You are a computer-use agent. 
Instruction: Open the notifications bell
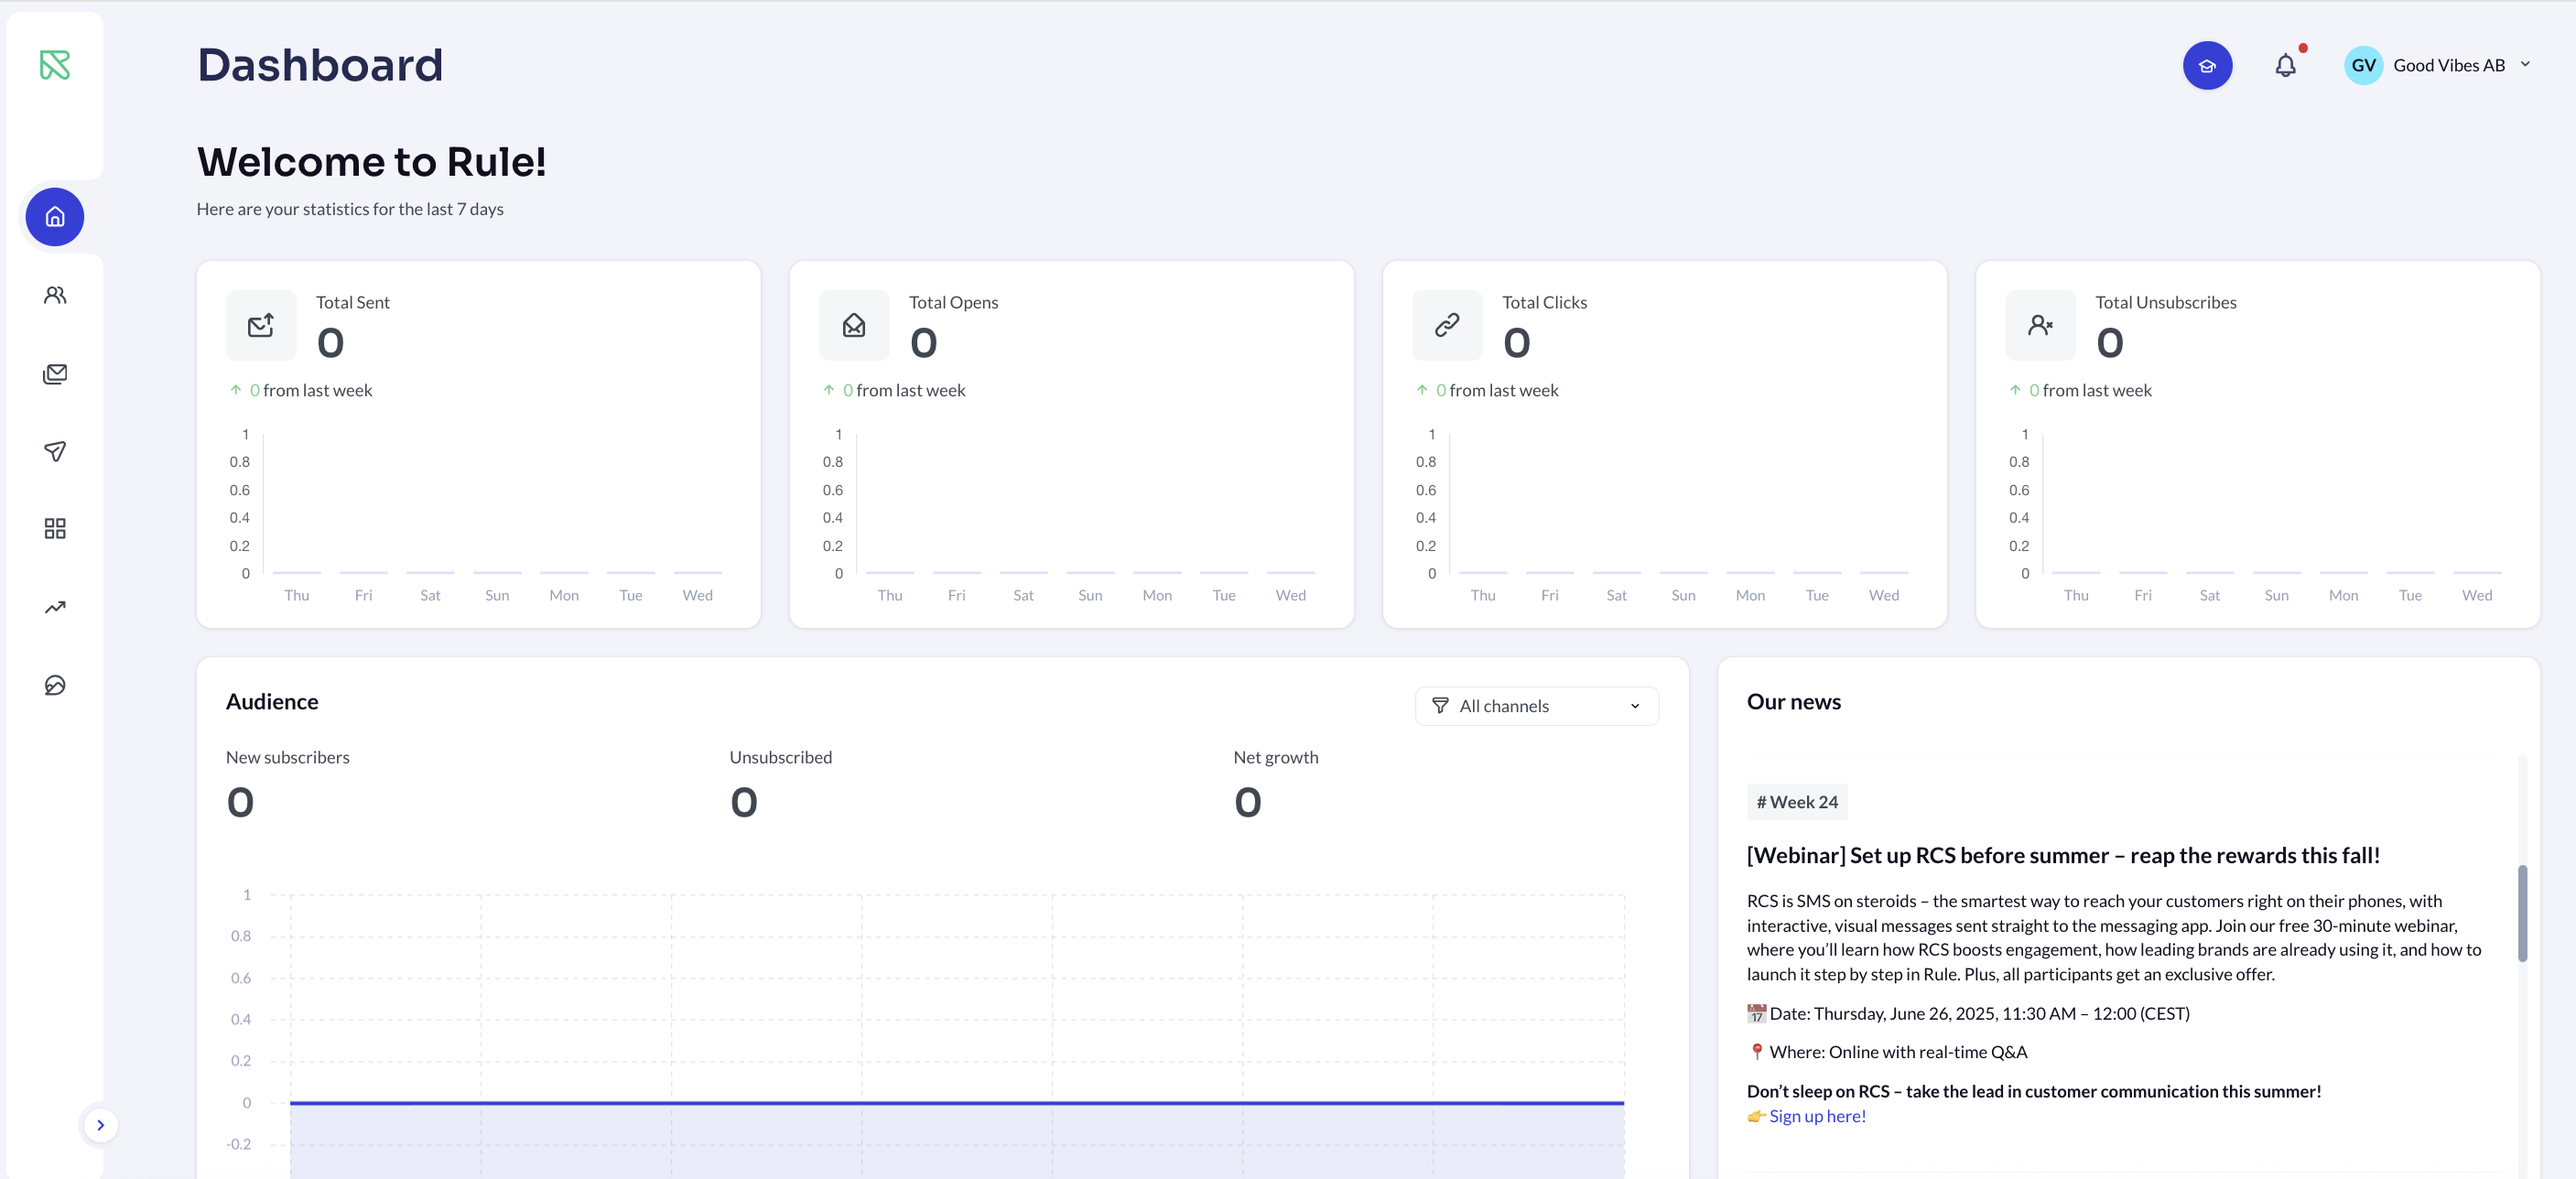2285,66
